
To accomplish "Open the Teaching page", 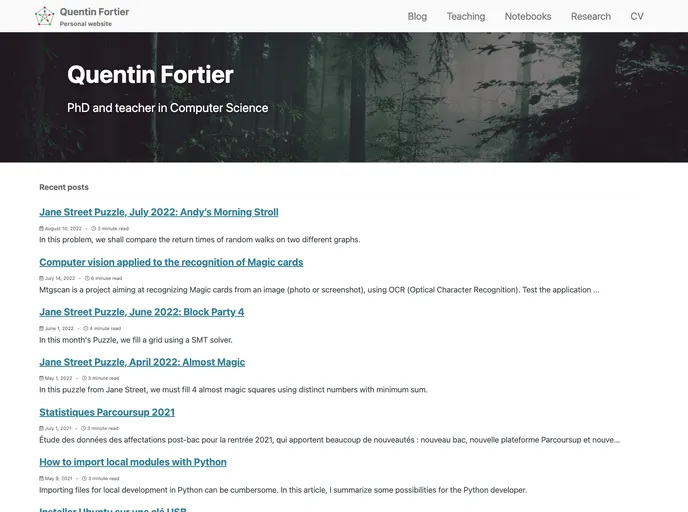I will (x=465, y=16).
